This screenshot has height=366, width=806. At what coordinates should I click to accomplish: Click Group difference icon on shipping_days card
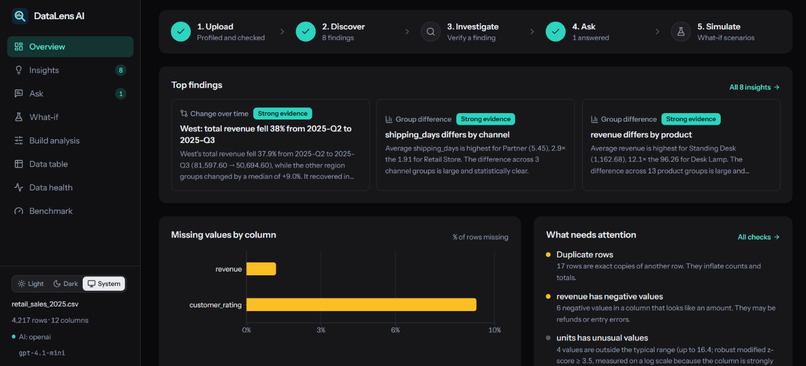click(x=389, y=119)
